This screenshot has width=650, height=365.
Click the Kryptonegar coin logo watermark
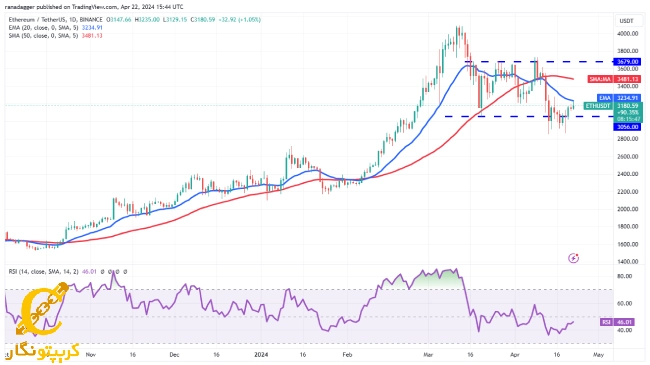[42, 309]
